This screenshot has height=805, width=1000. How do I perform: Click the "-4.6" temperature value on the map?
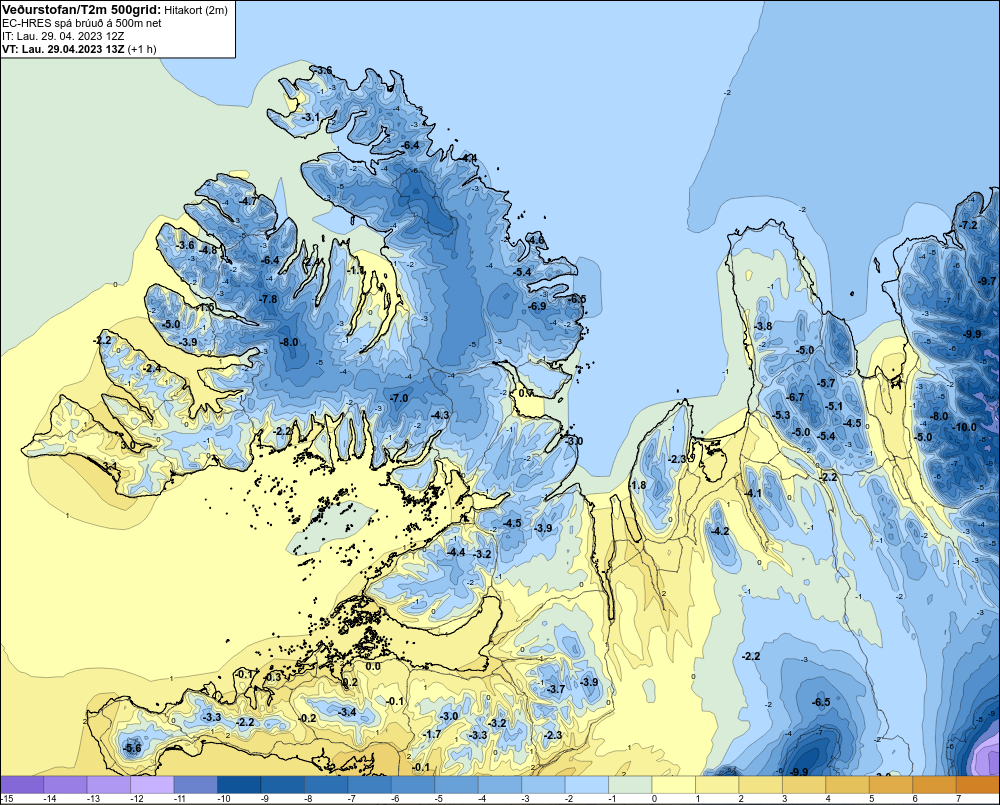(536, 240)
